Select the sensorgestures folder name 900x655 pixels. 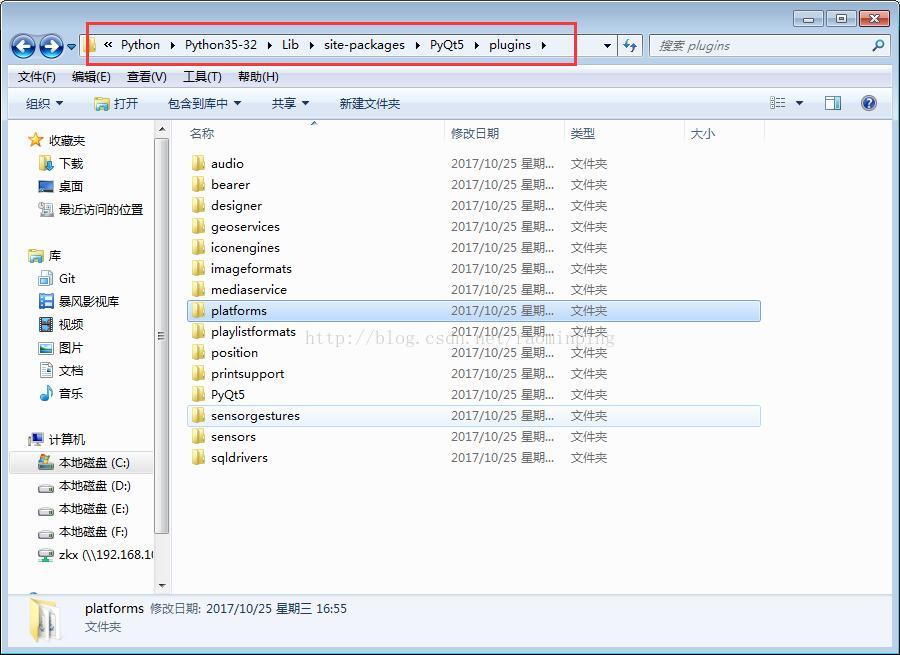[x=255, y=416]
